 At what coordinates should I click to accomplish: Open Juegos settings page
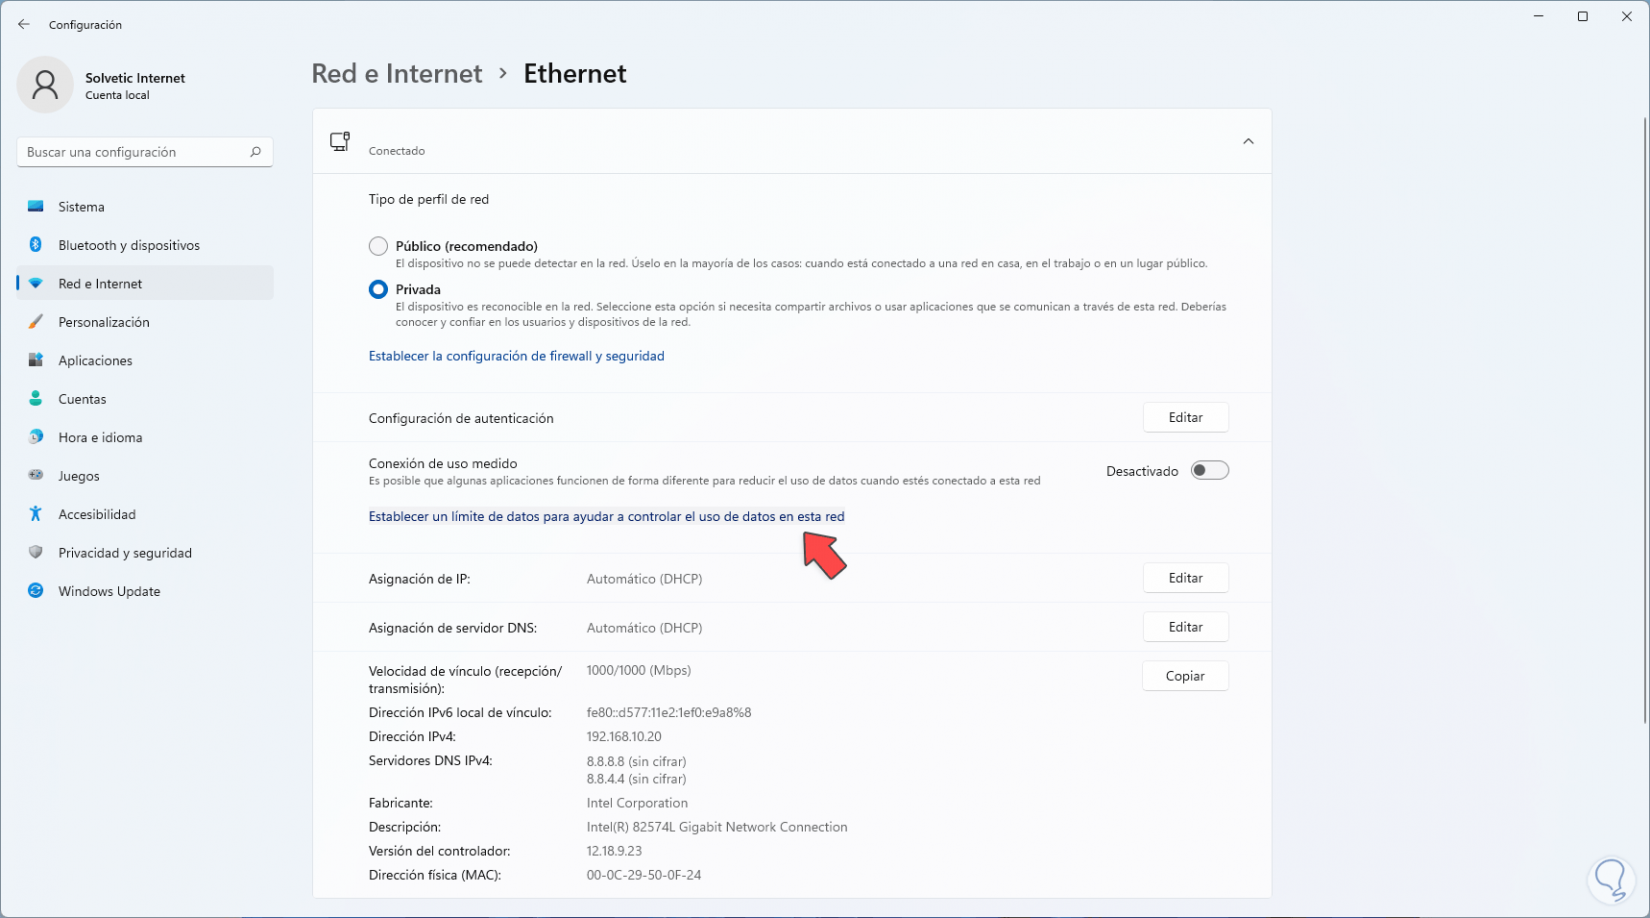(79, 476)
